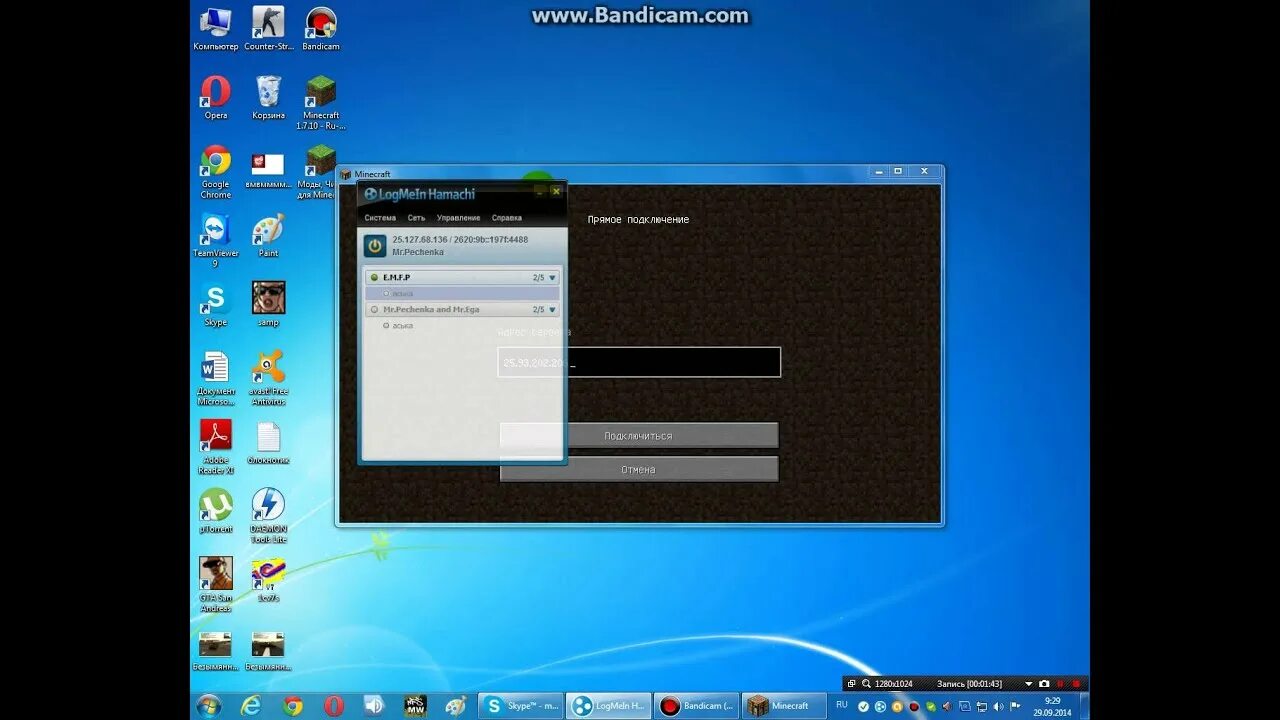Click the Отмена button in Minecraft

639,469
